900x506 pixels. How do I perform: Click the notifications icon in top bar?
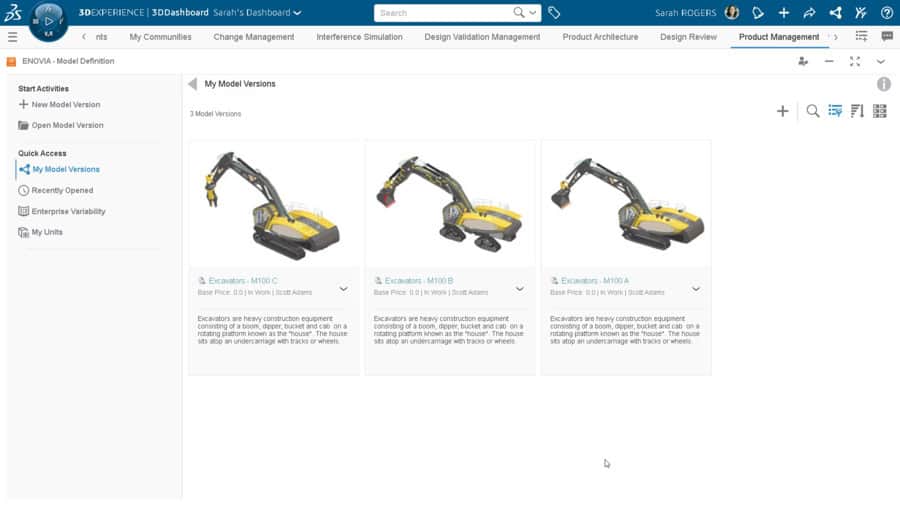tap(758, 13)
